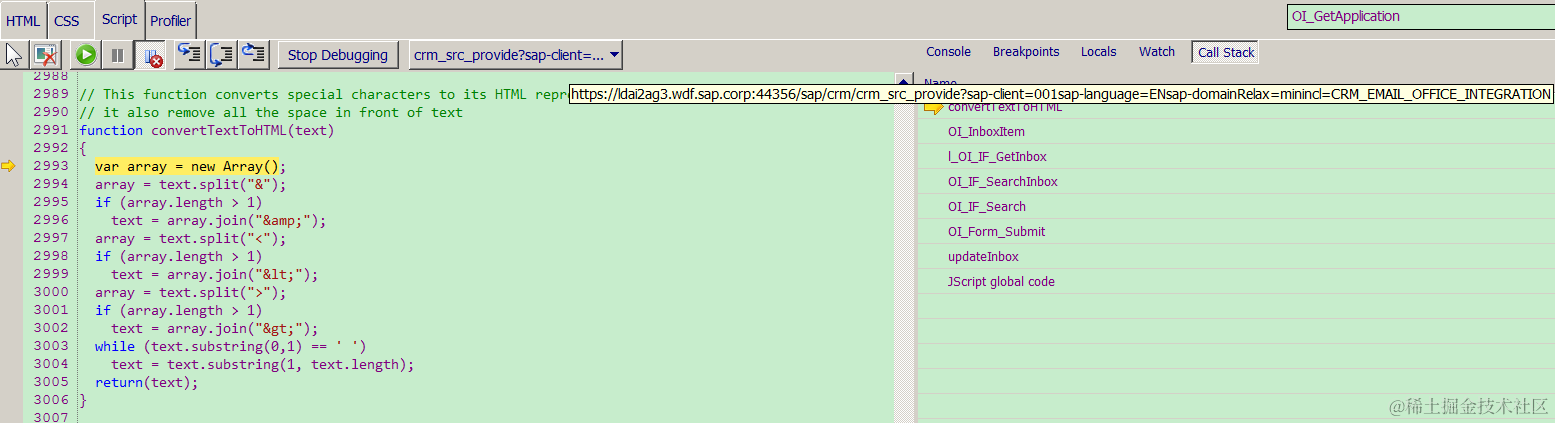Click the array = text.split(">") line
Screen dimensions: 1555x423
(x=191, y=293)
